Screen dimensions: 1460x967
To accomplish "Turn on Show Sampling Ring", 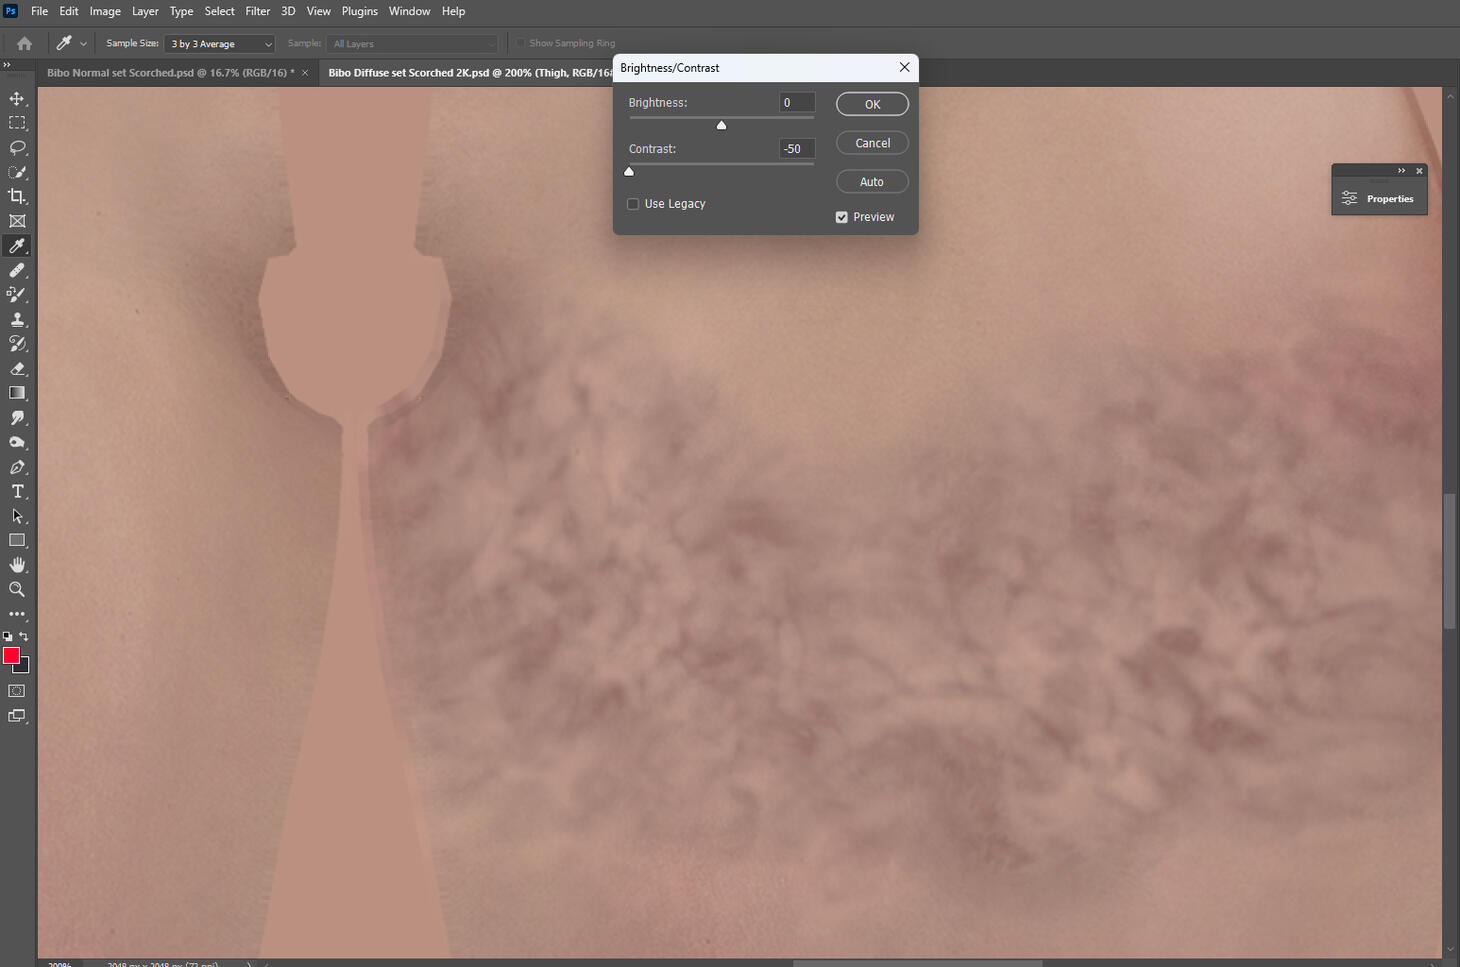I will click(x=520, y=43).
